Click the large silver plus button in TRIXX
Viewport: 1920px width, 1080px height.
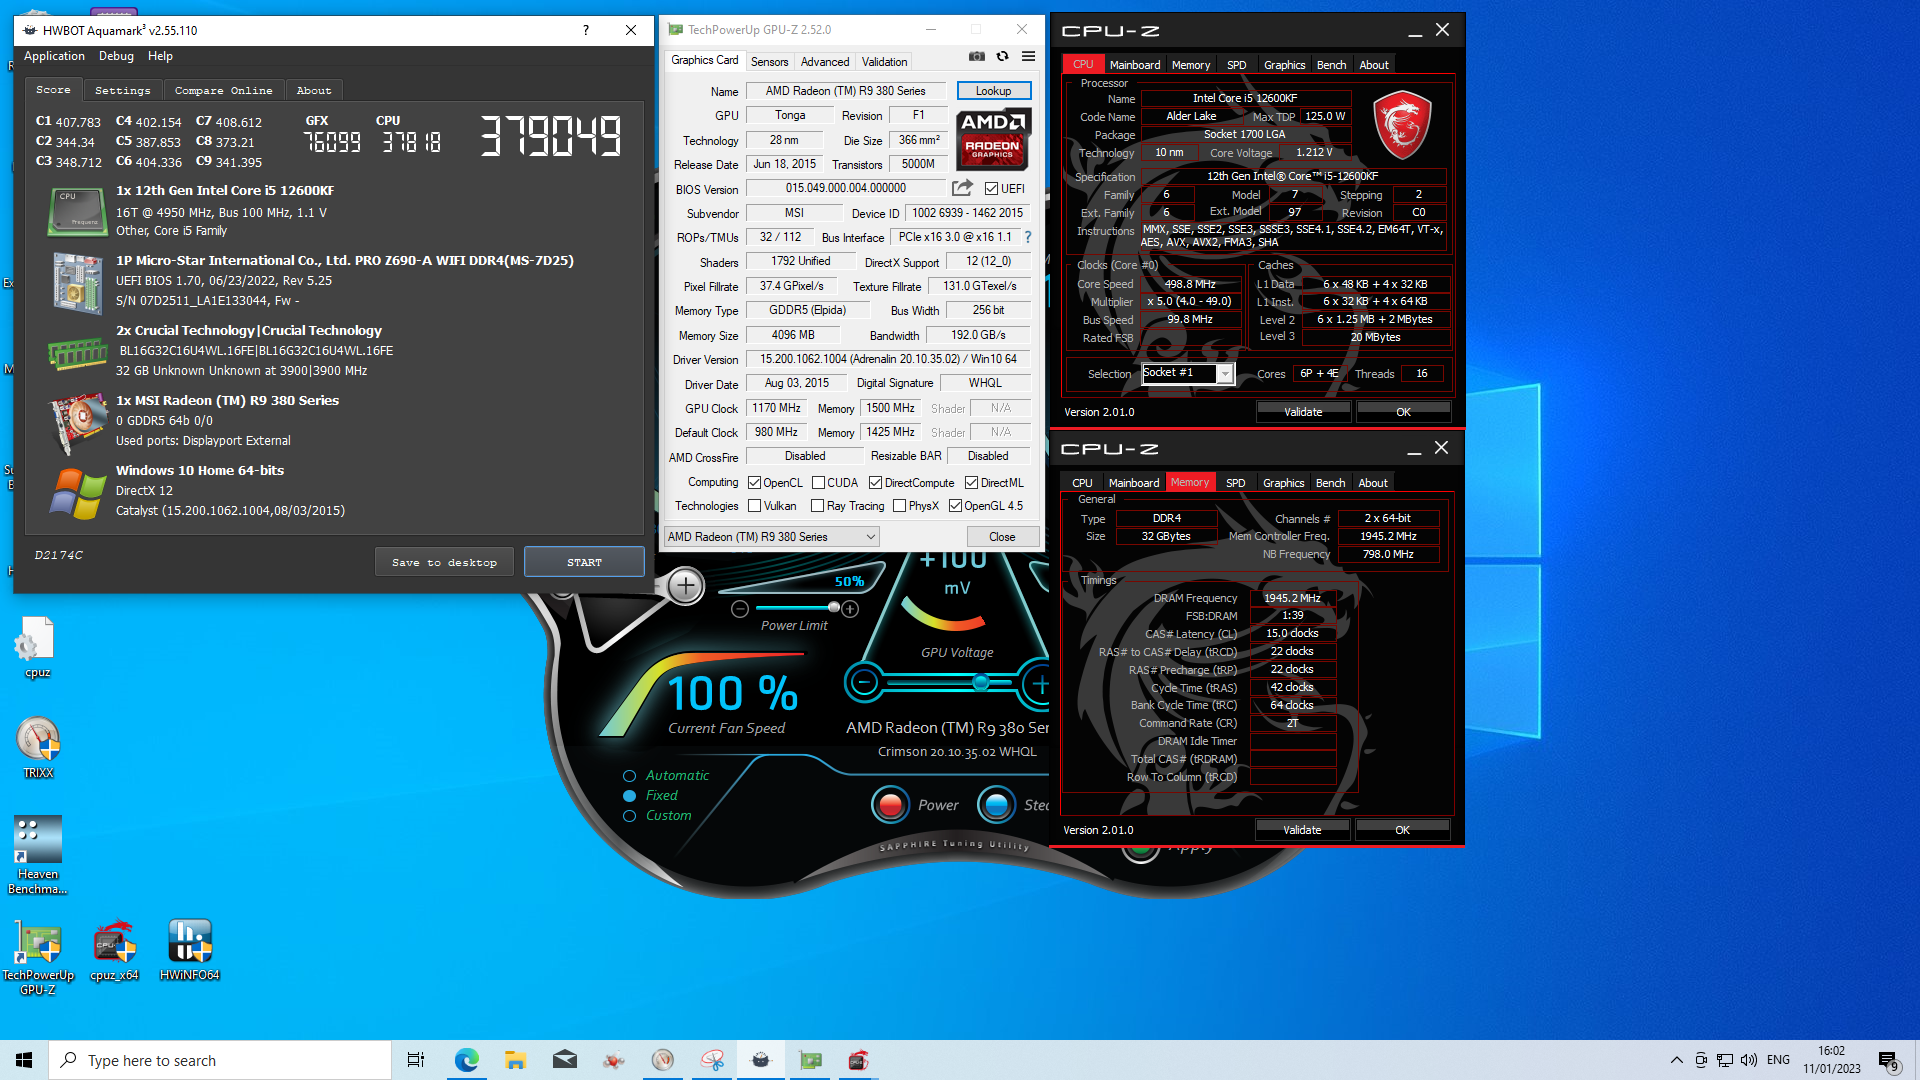pos(686,586)
